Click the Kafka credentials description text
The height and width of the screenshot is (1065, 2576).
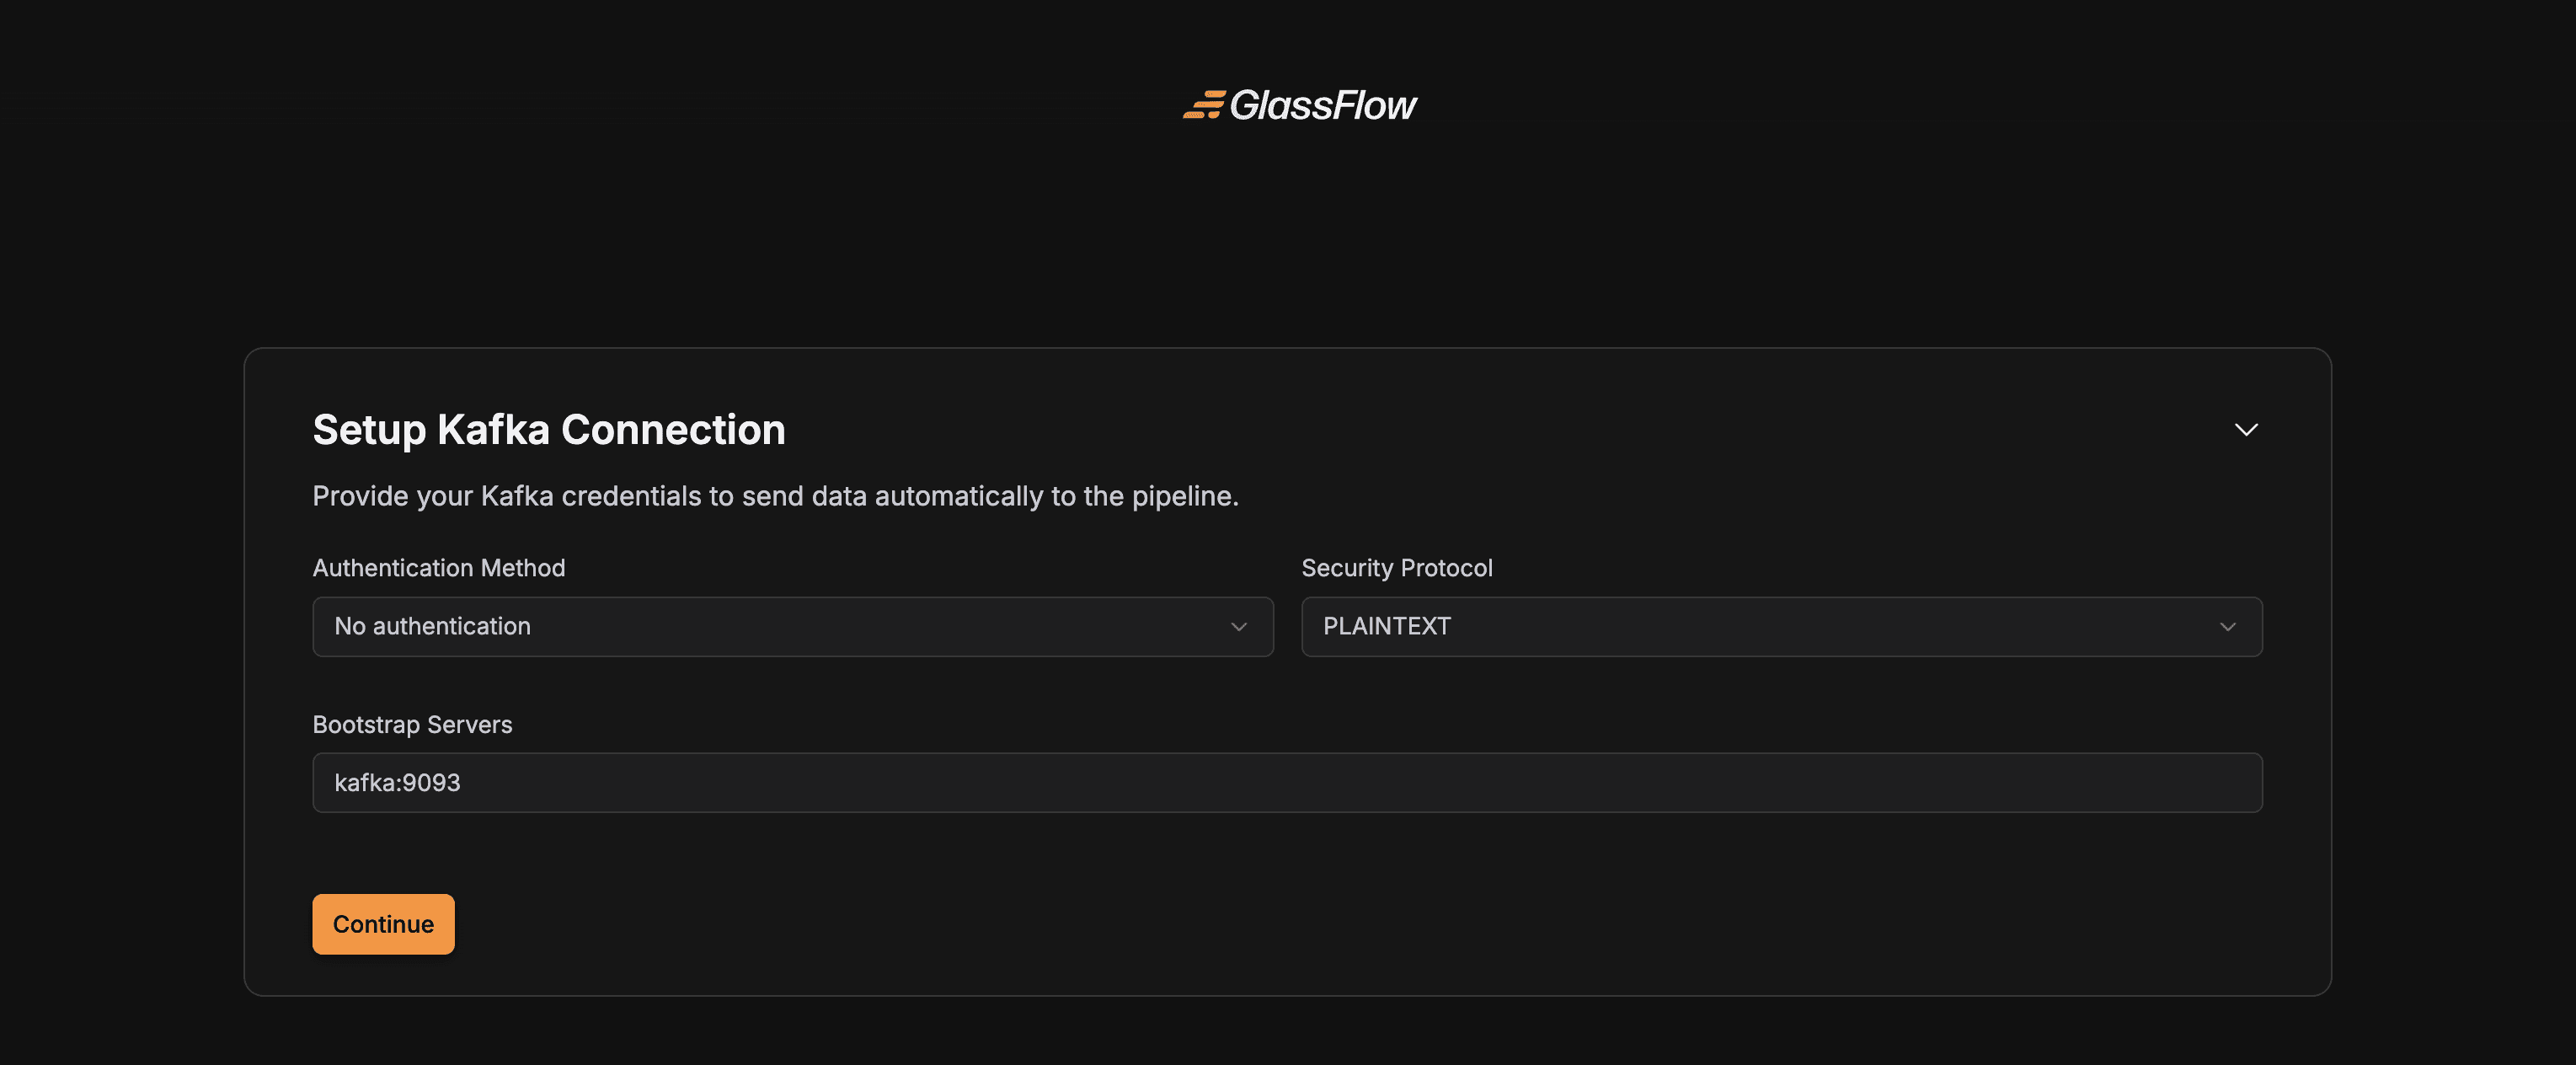pyautogui.click(x=775, y=496)
